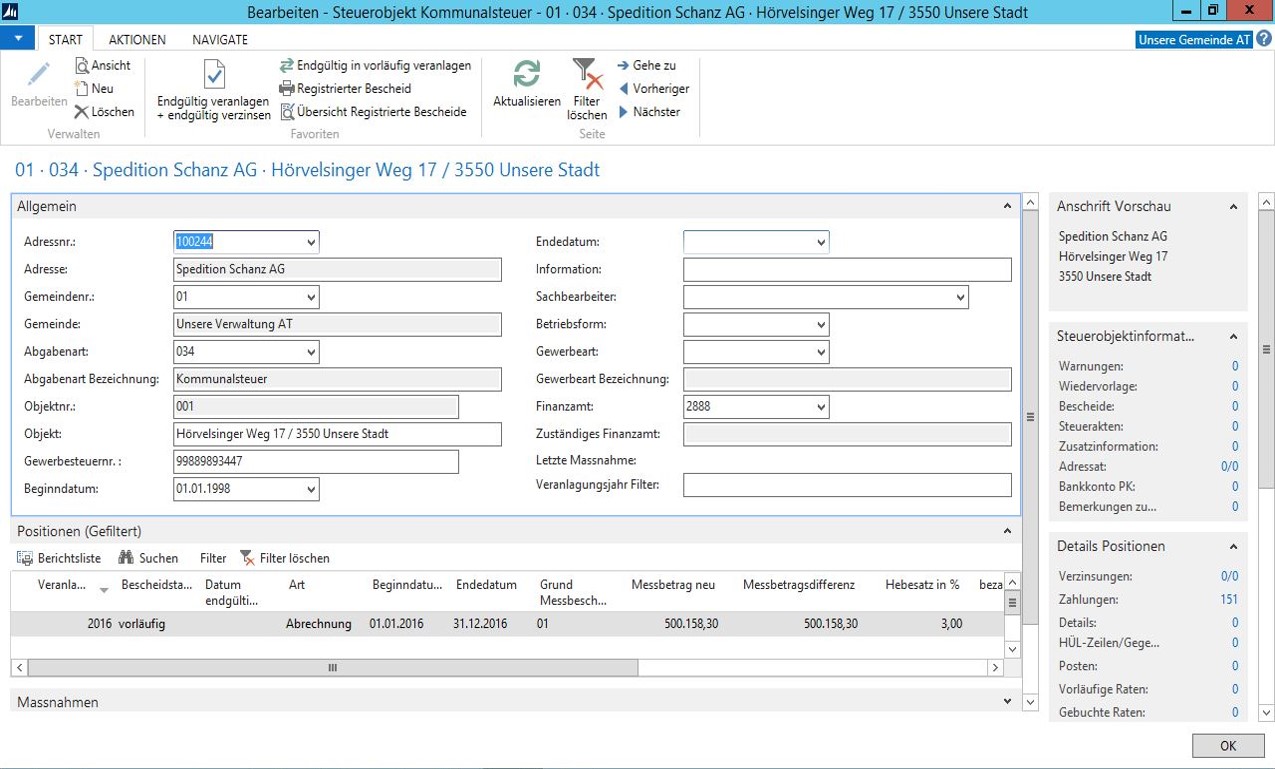Screen dimensions: 1275x769
Task: Click the positions grid horizontal scrollbar
Action: point(332,667)
